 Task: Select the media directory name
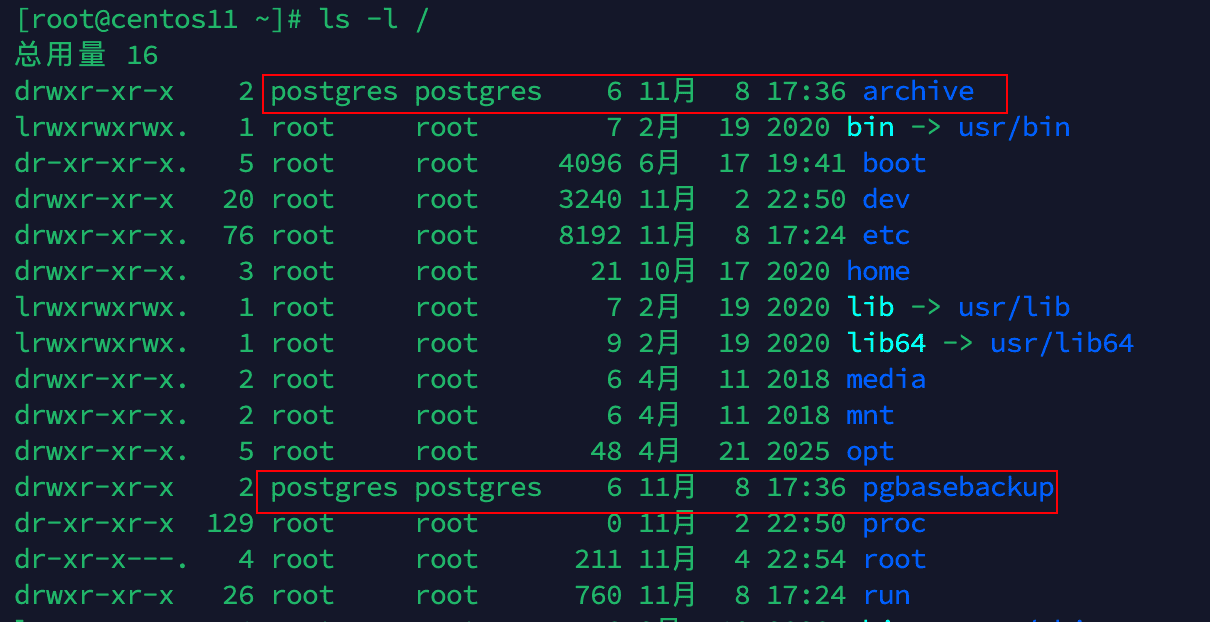pos(885,379)
